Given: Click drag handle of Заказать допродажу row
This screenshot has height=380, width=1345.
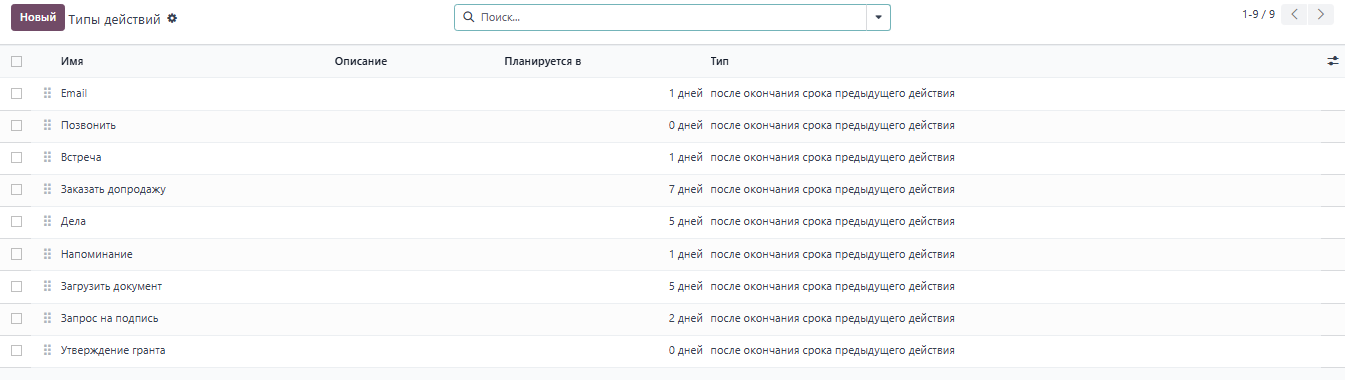Looking at the screenshot, I should tap(47, 189).
